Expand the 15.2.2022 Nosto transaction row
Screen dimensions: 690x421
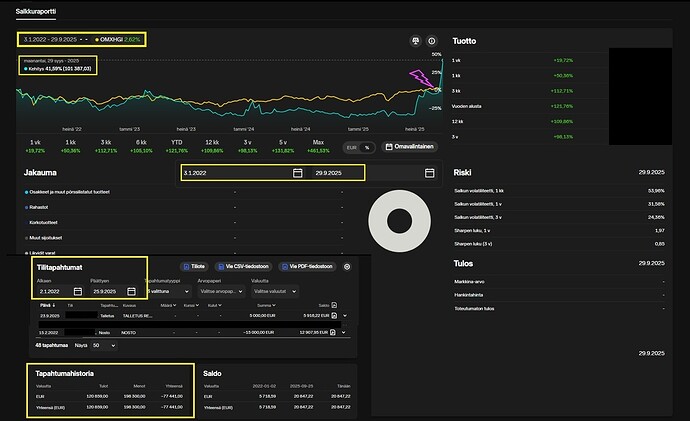344,333
